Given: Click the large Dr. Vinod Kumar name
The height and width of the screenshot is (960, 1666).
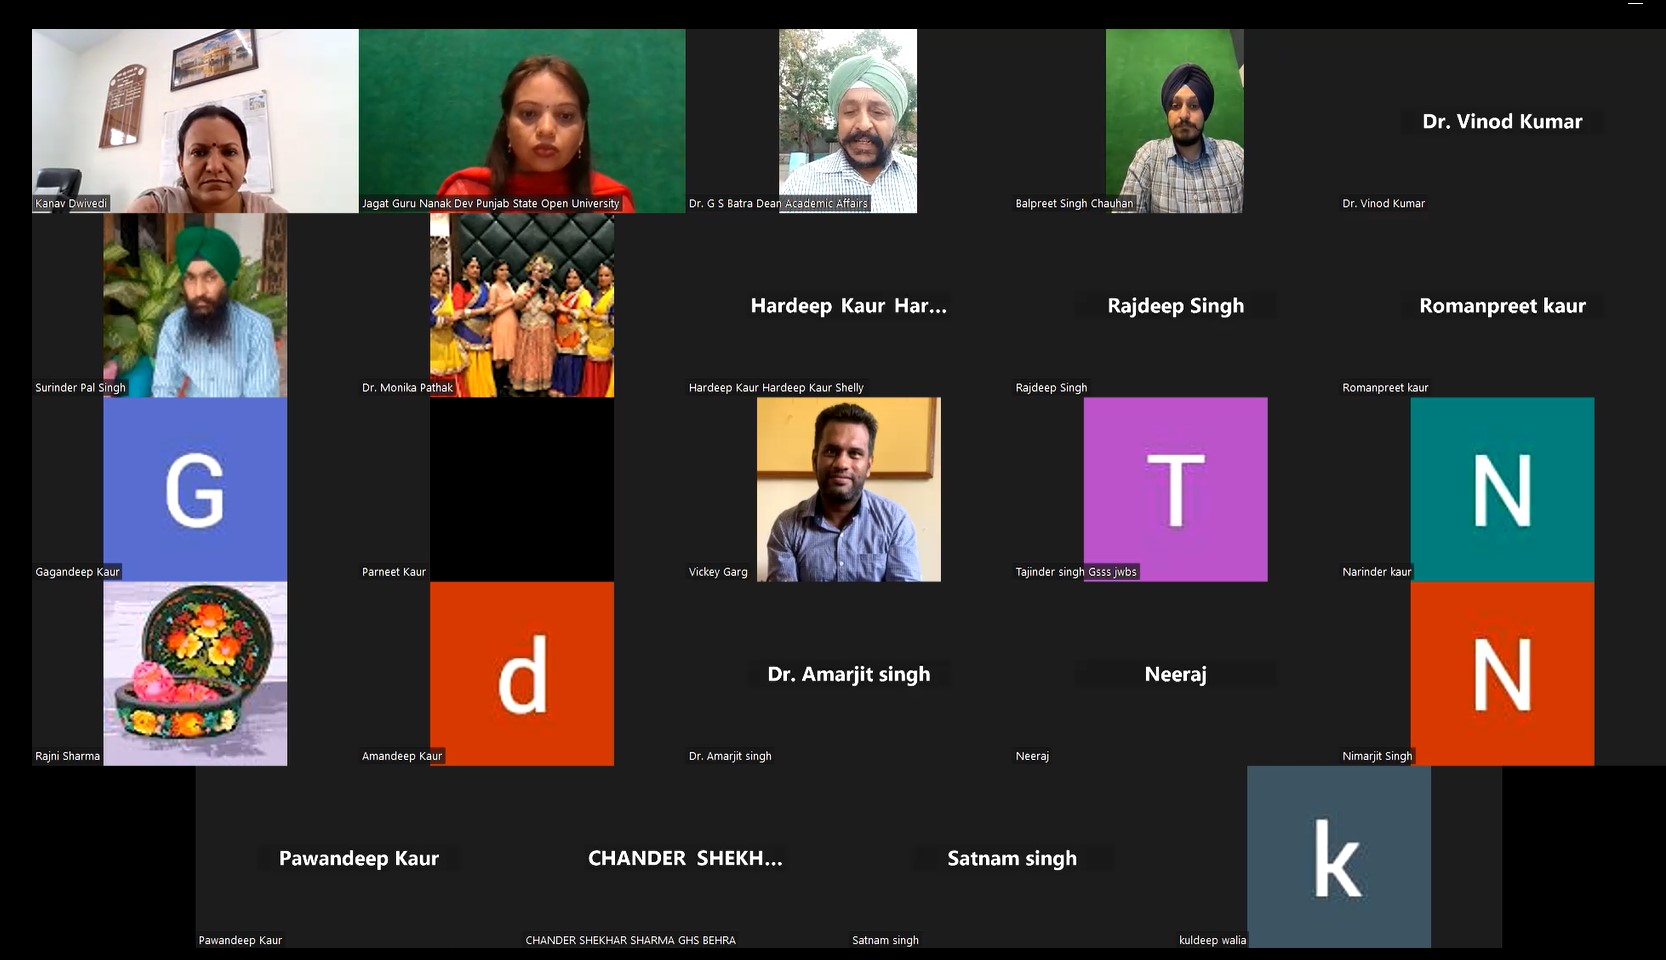Looking at the screenshot, I should coord(1502,122).
